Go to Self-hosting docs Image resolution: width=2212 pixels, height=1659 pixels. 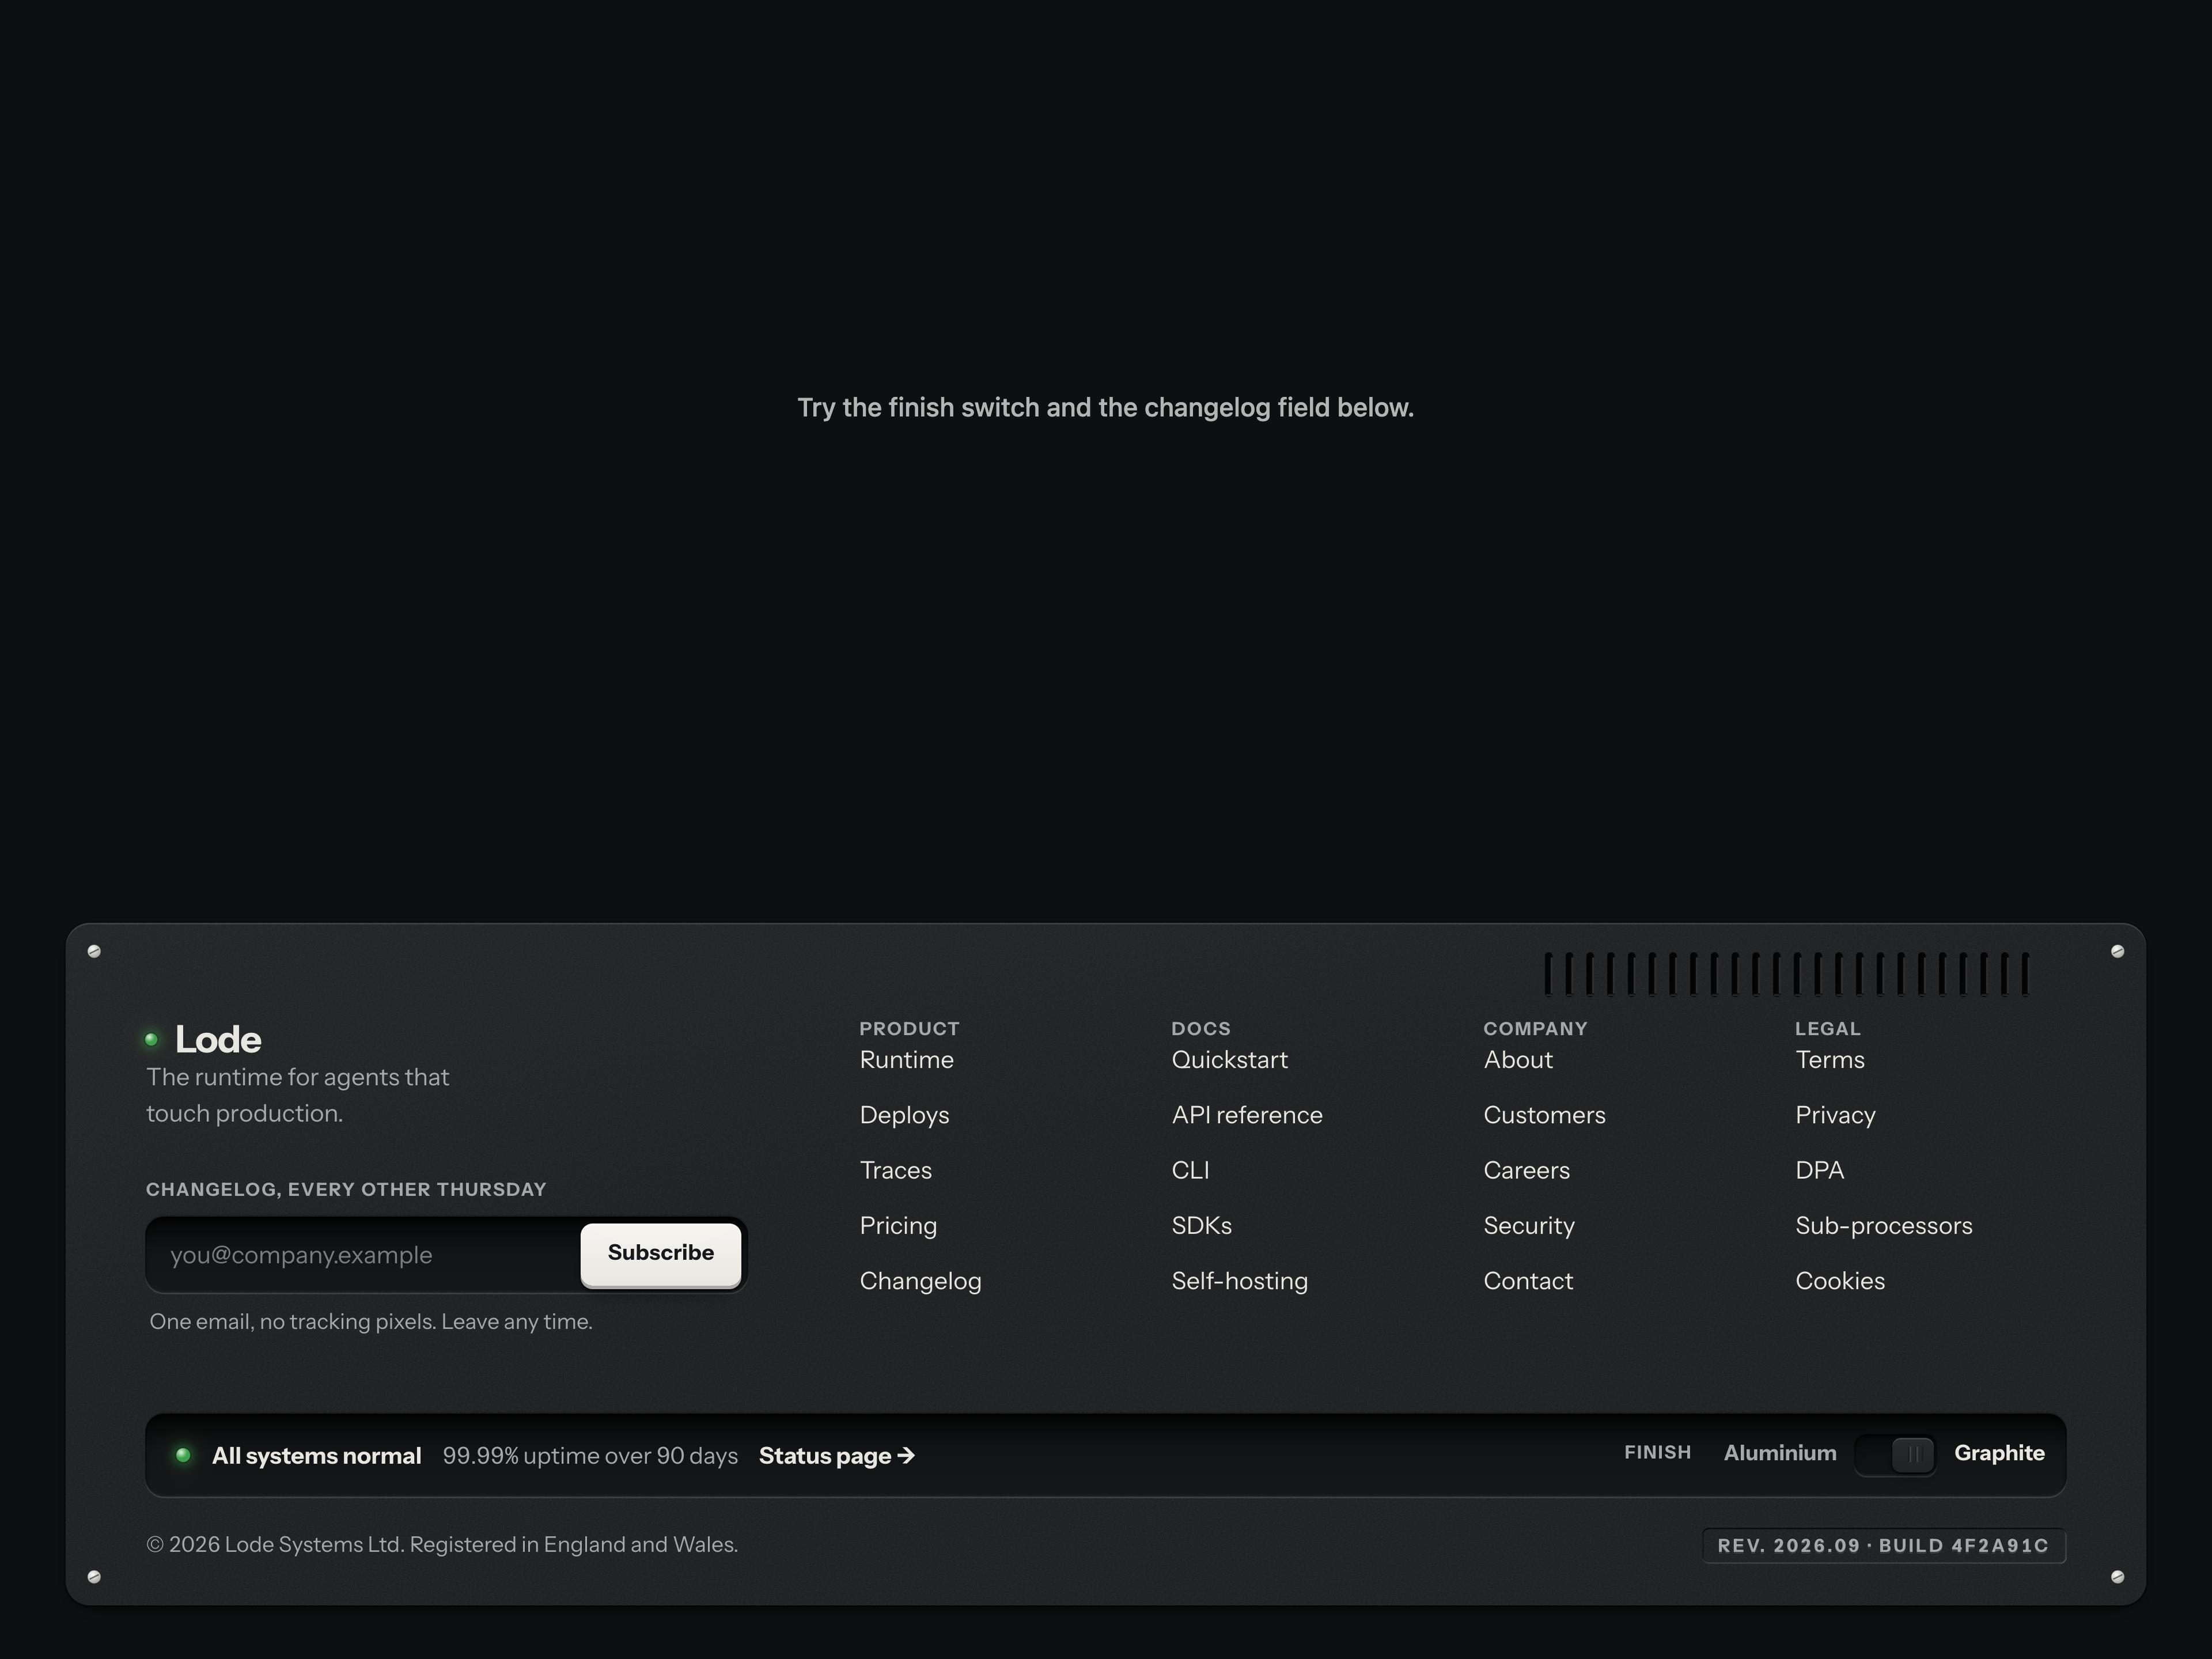coord(1240,1281)
